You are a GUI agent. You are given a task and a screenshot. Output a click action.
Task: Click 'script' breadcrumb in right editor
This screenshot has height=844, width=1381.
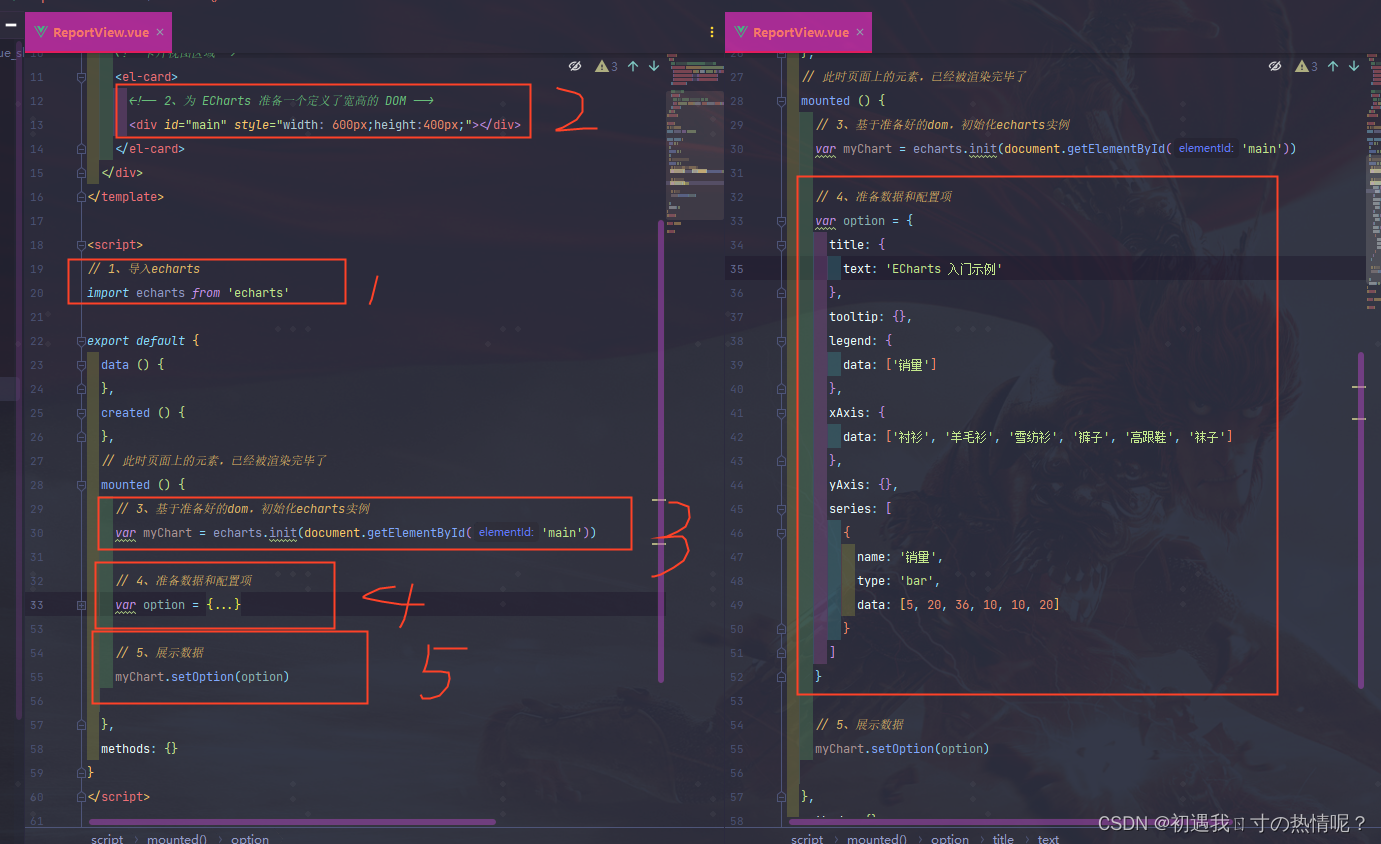[807, 838]
